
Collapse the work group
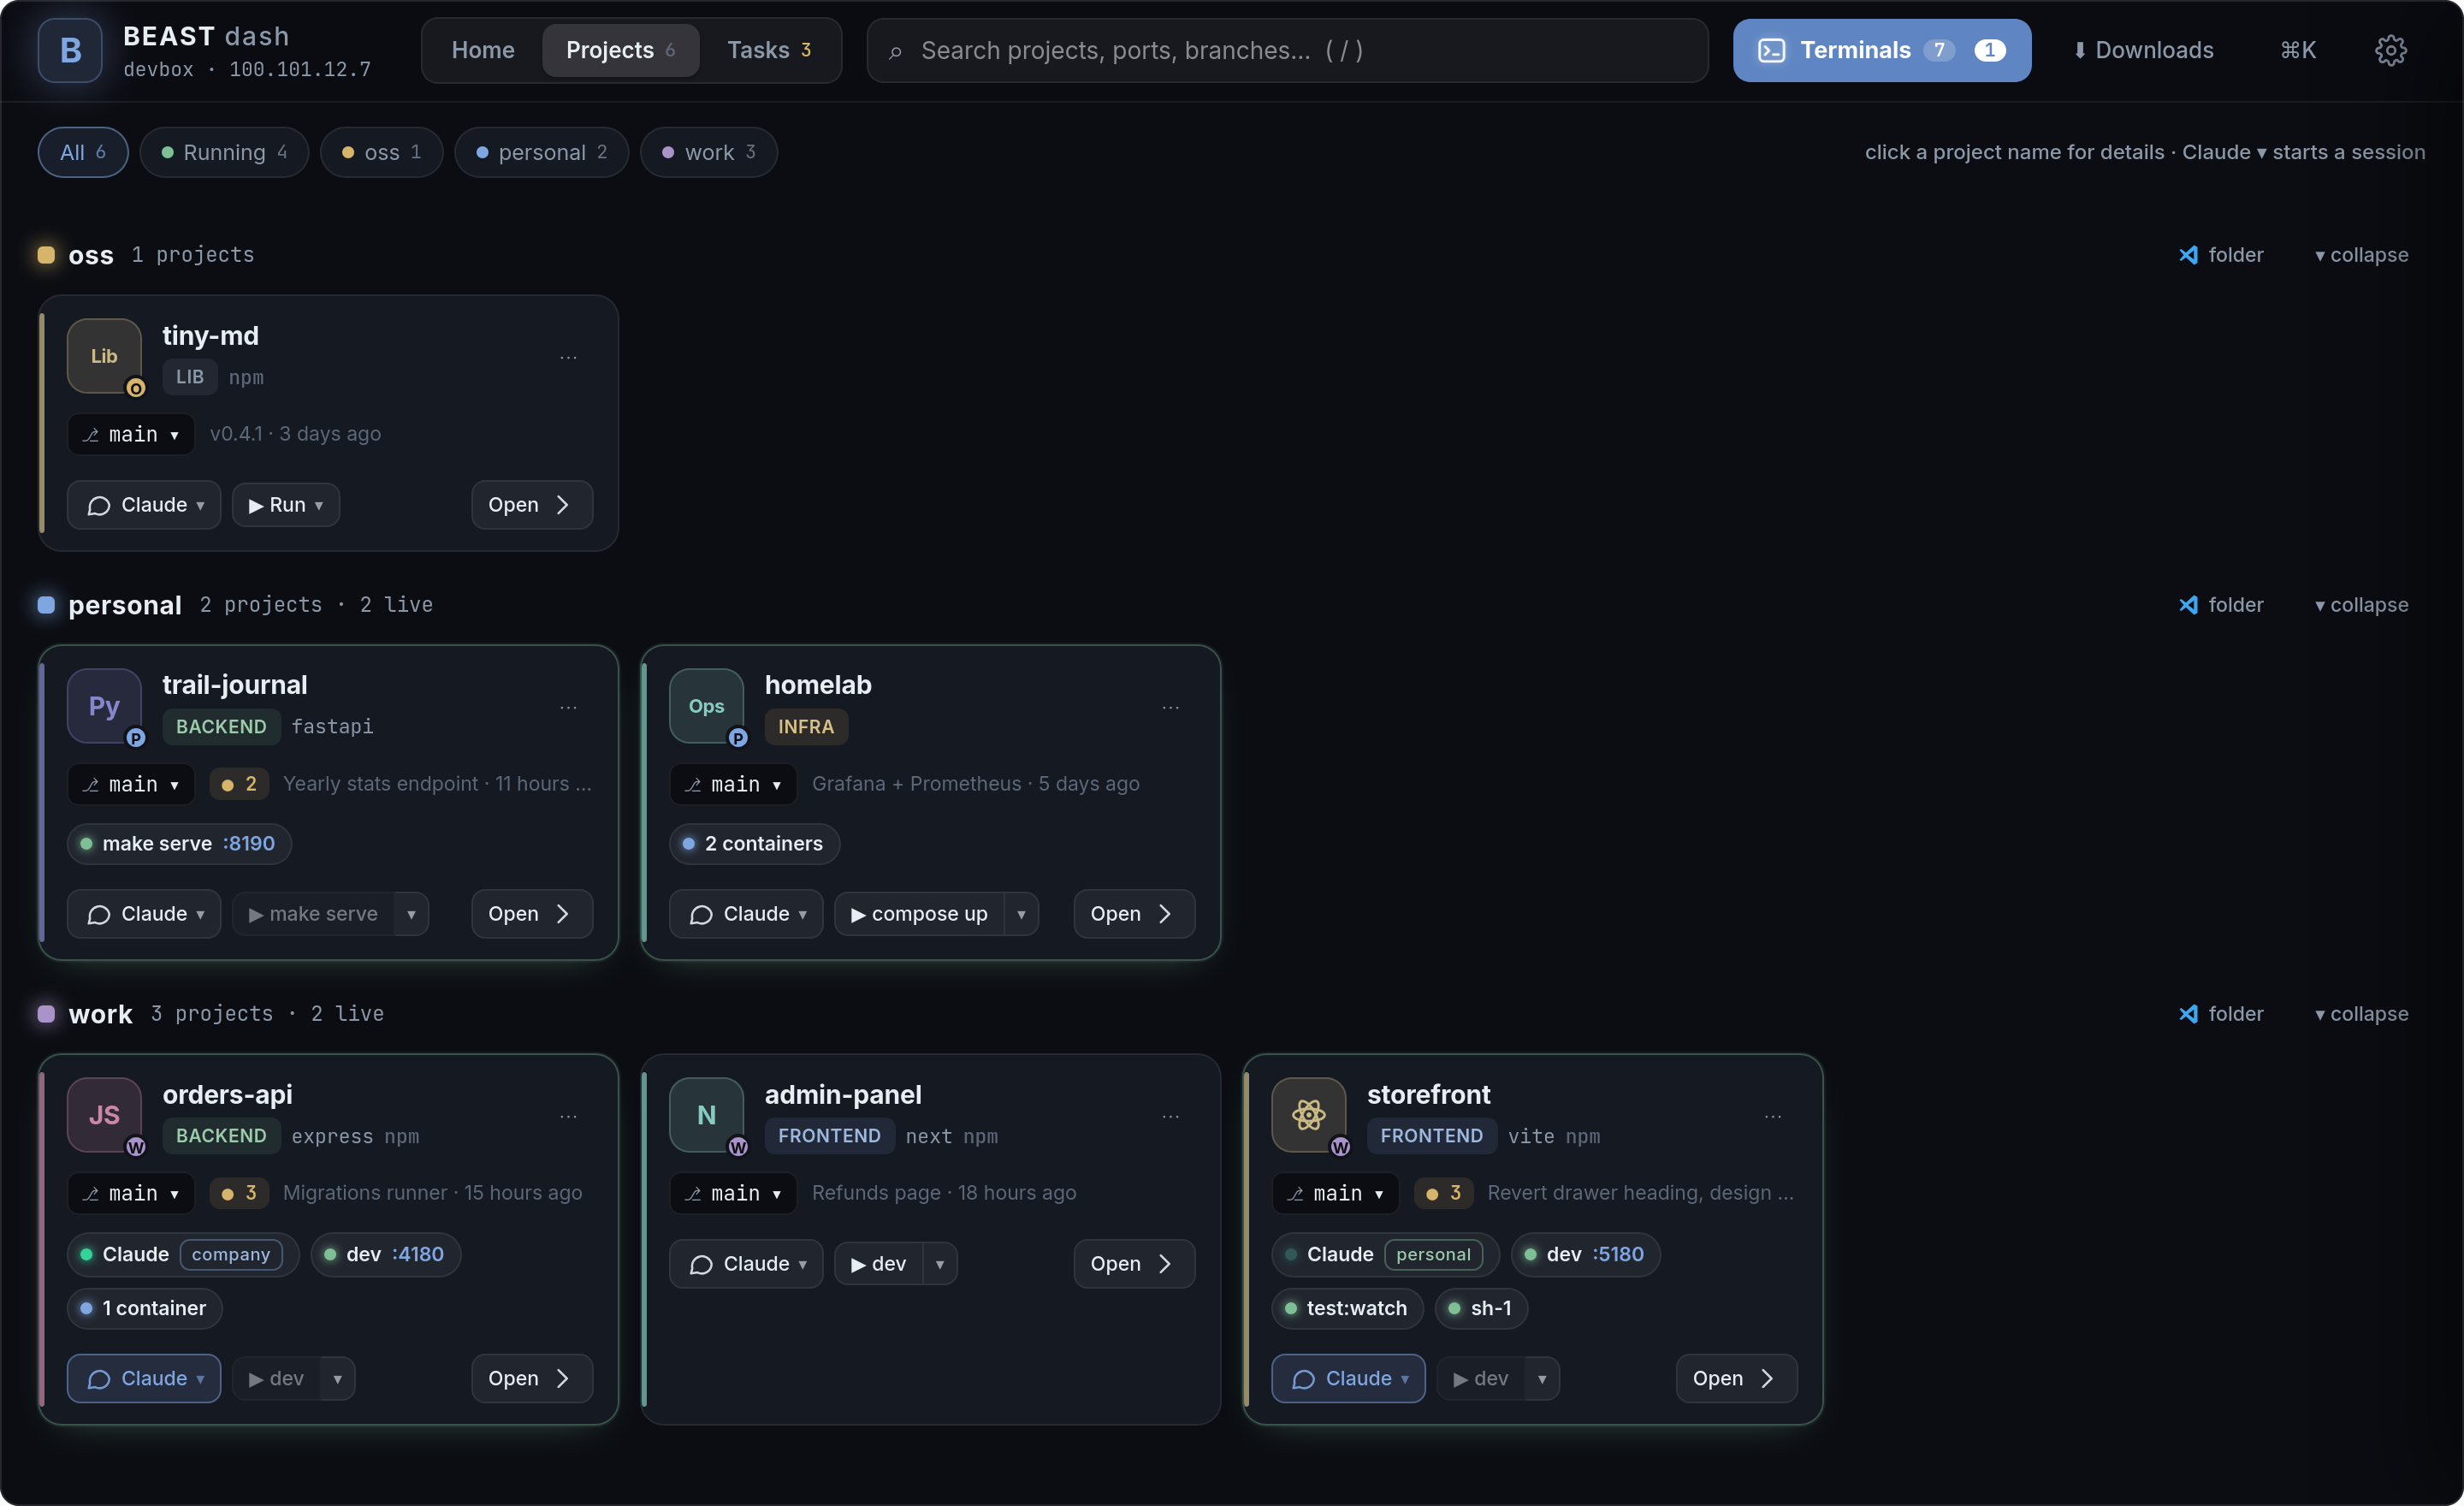point(2361,1014)
